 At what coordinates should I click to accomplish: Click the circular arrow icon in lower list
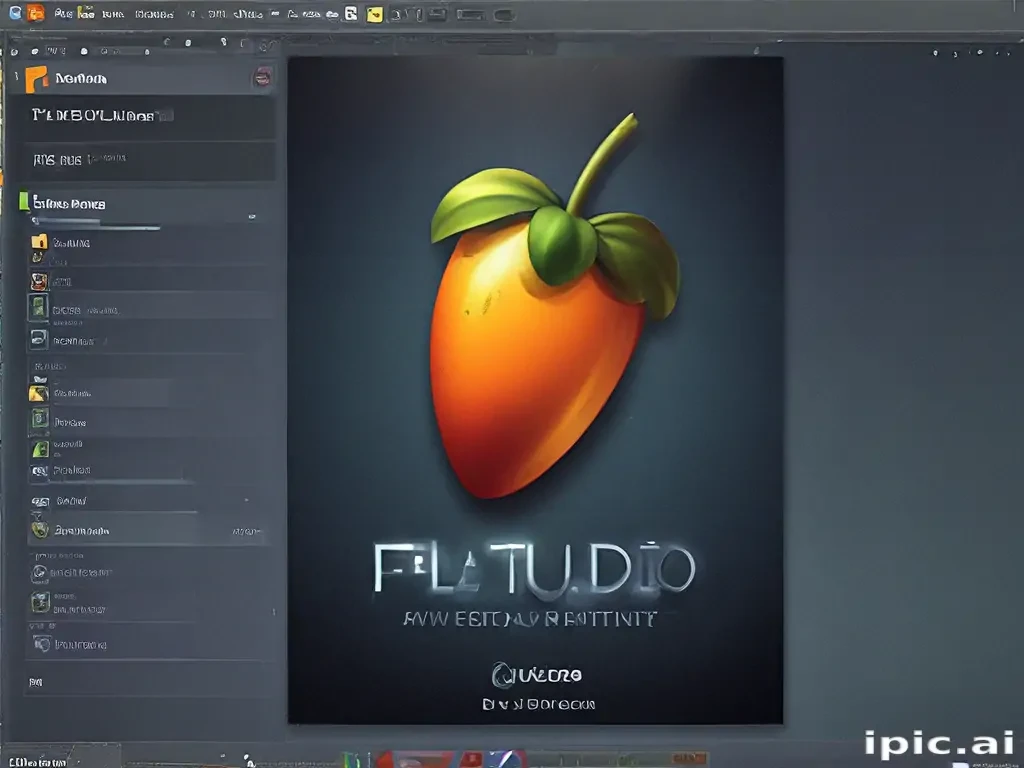[x=39, y=573]
